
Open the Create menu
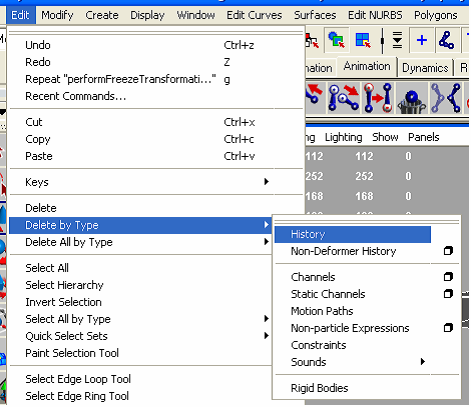pos(102,15)
